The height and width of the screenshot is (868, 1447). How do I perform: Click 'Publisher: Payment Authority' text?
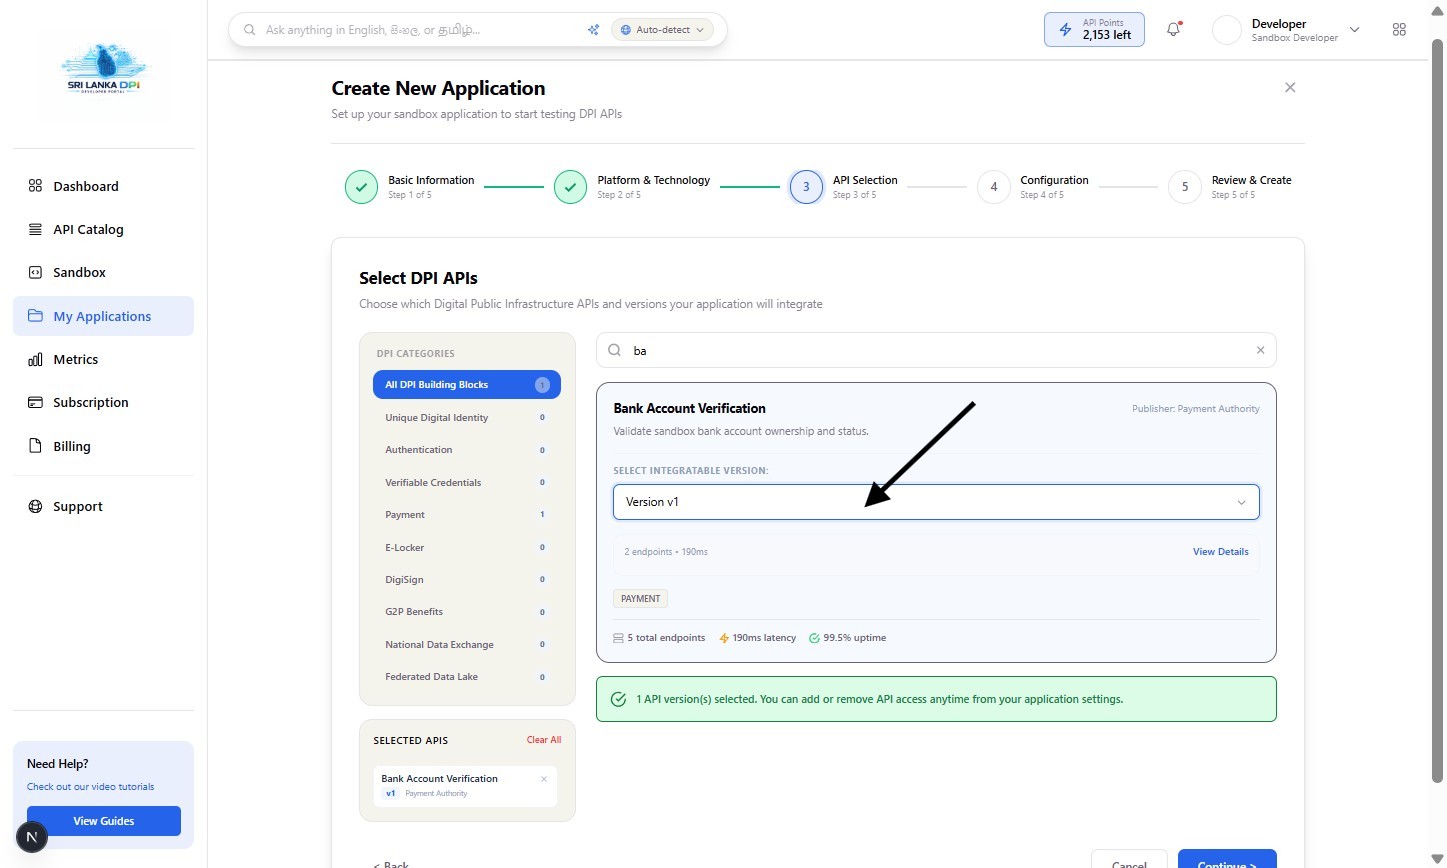coord(1195,409)
